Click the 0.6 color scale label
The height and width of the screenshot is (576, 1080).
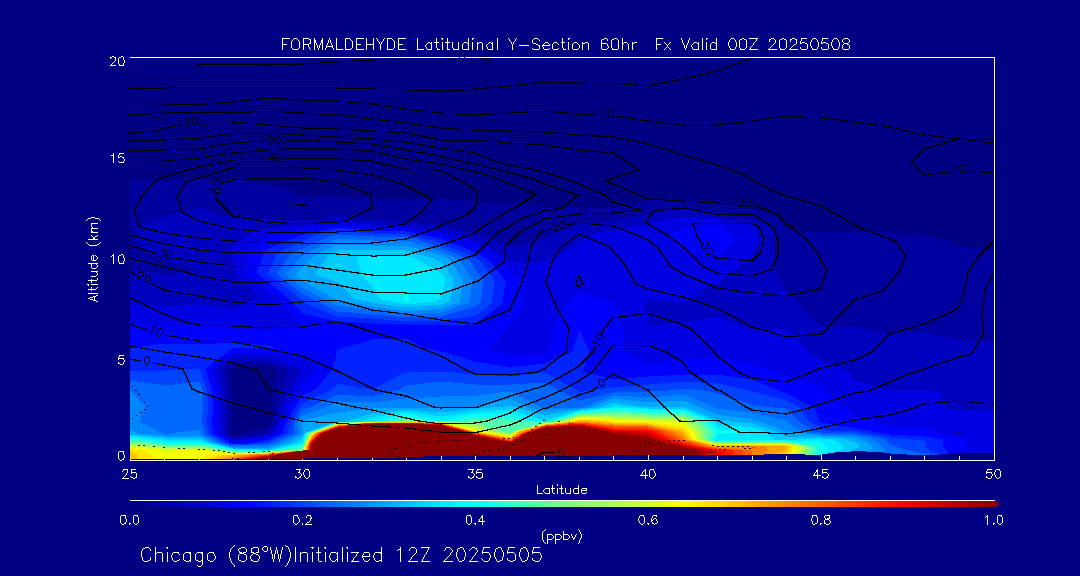coord(648,520)
